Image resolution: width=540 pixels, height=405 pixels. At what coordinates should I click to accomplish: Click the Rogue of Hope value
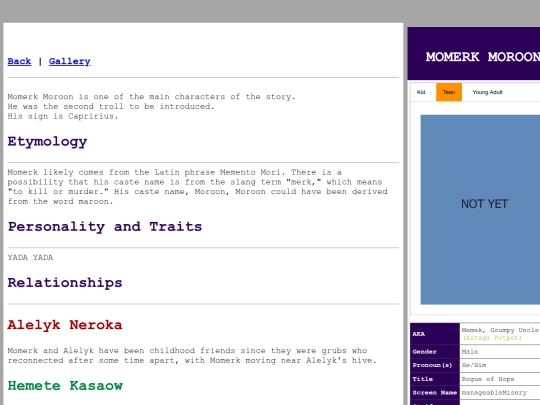tap(488, 379)
